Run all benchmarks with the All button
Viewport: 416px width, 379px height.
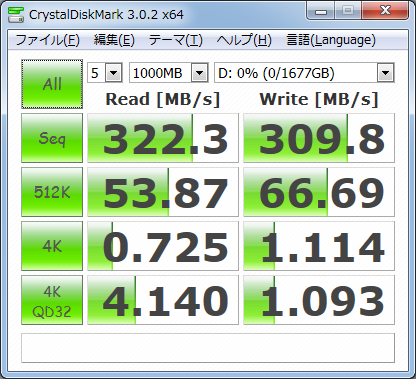52,84
